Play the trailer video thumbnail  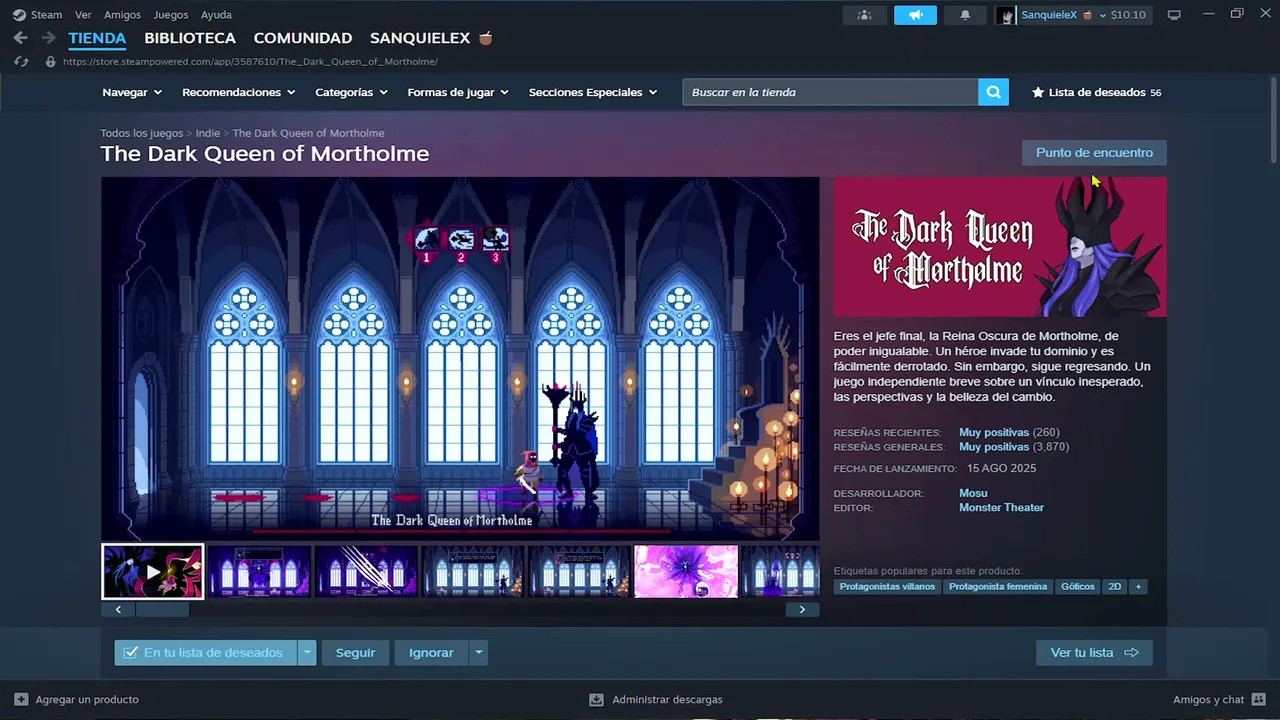[x=153, y=571]
